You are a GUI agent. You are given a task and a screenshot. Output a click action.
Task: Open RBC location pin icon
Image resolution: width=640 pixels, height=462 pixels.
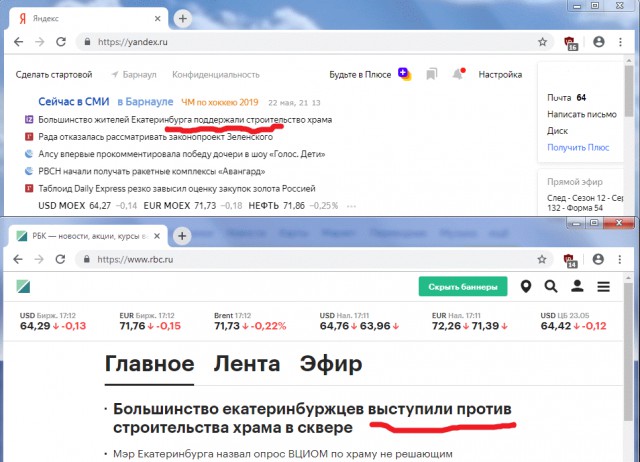pyautogui.click(x=526, y=287)
